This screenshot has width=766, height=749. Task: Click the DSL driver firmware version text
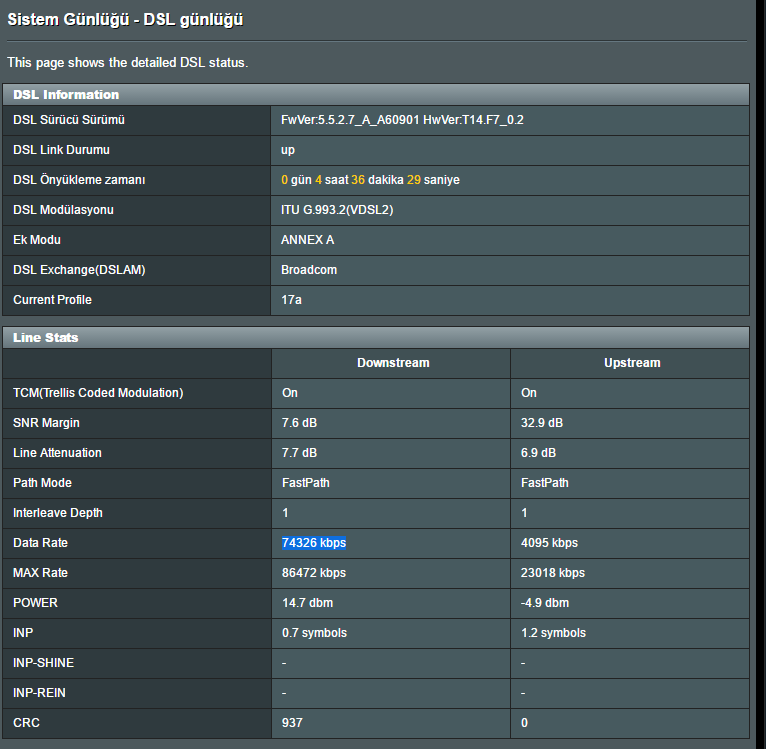[x=402, y=120]
